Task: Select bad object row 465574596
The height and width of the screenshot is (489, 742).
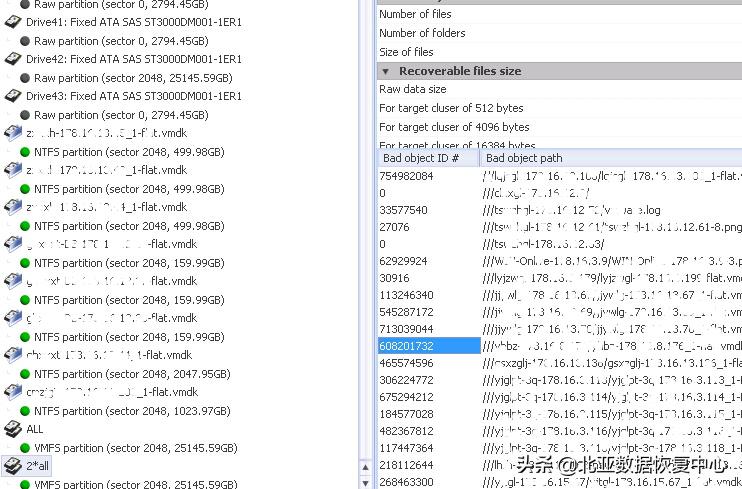Action: tap(406, 362)
